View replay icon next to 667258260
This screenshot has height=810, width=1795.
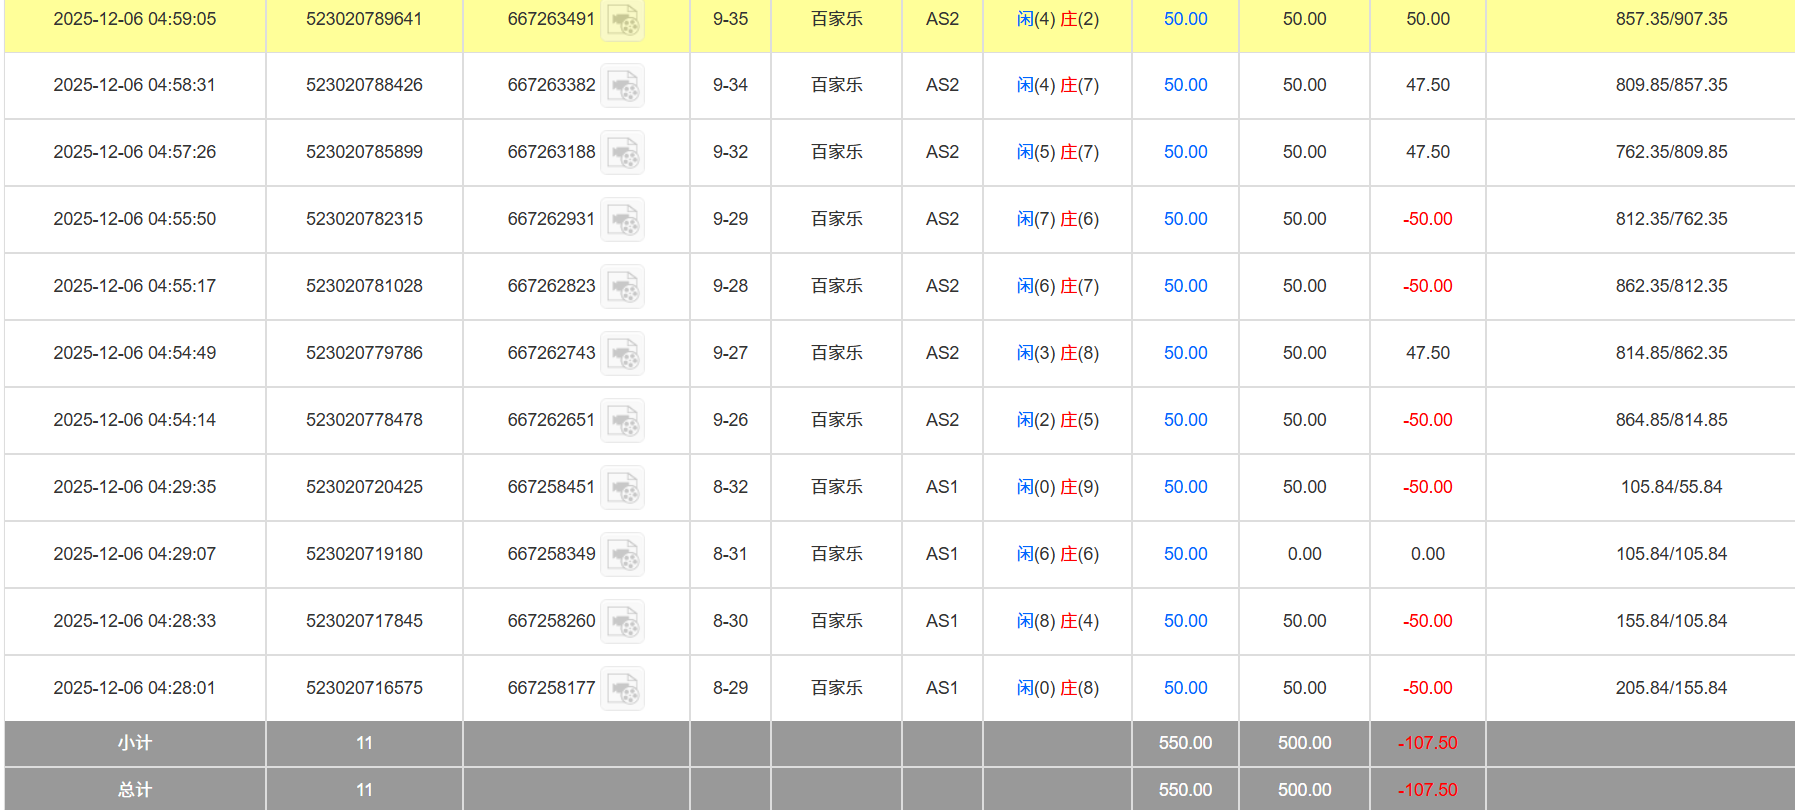(622, 622)
